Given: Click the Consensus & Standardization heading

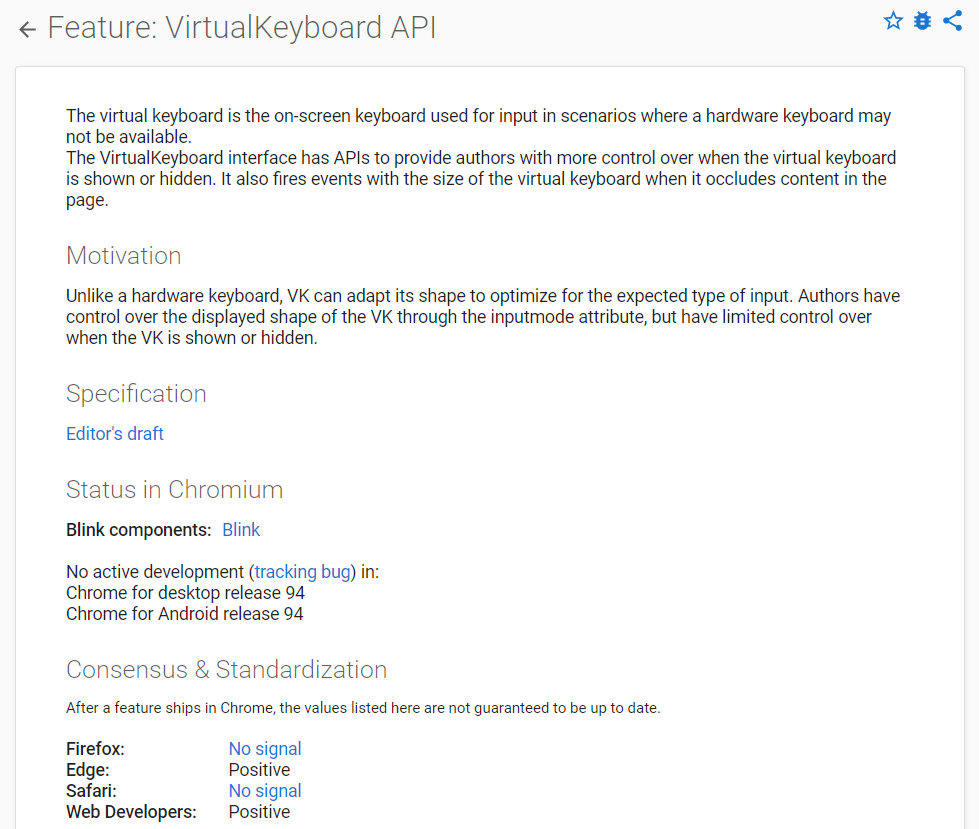Looking at the screenshot, I should (226, 670).
